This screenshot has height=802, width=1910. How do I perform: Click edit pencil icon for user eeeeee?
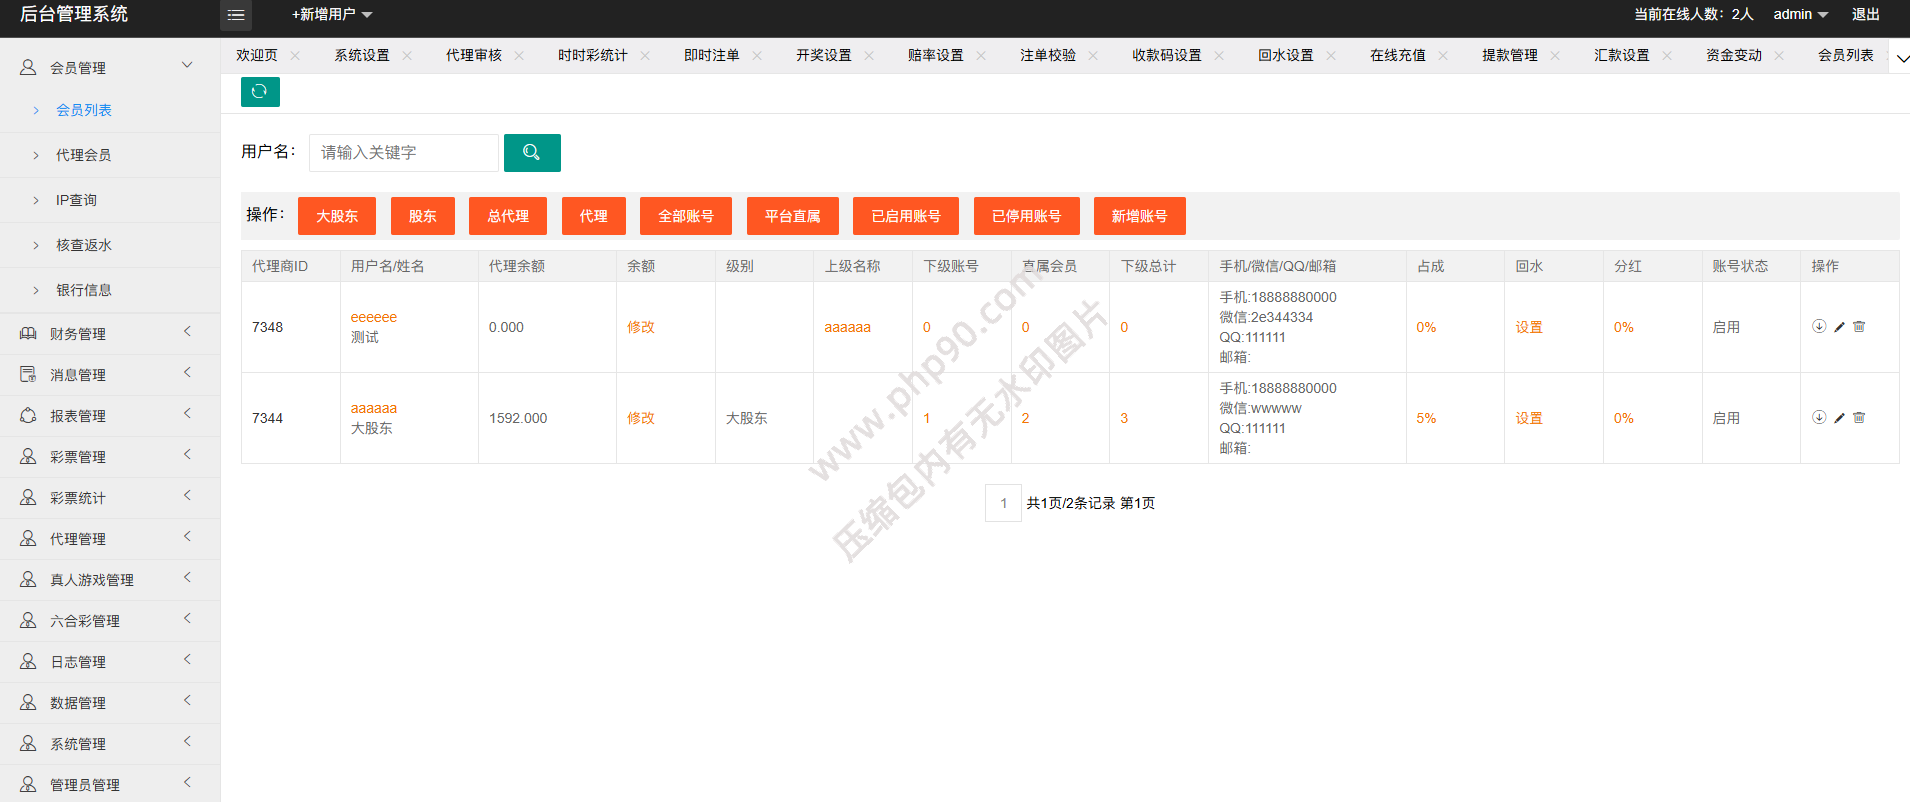pos(1839,327)
